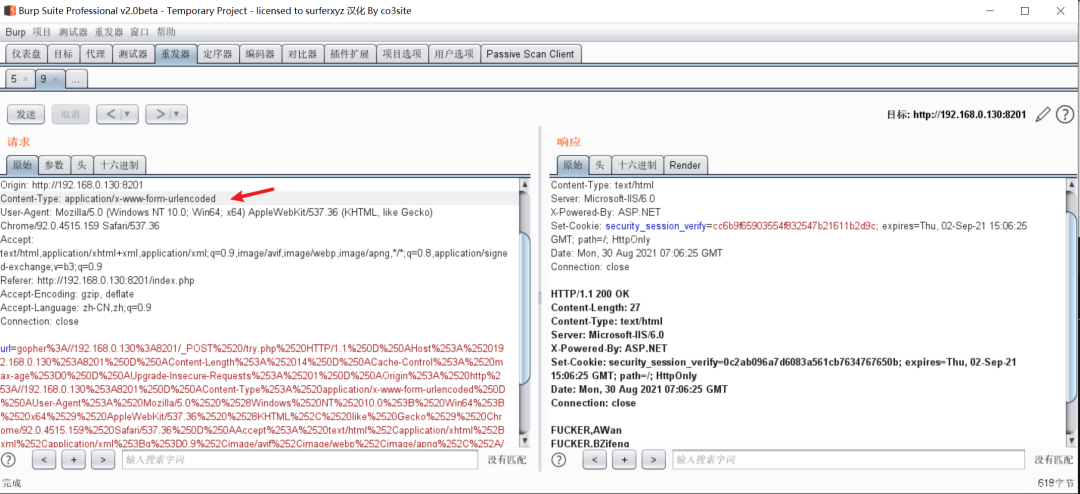
Task: Click the Accept-Encoding: gzip, deflate line
Action: [x=68, y=294]
